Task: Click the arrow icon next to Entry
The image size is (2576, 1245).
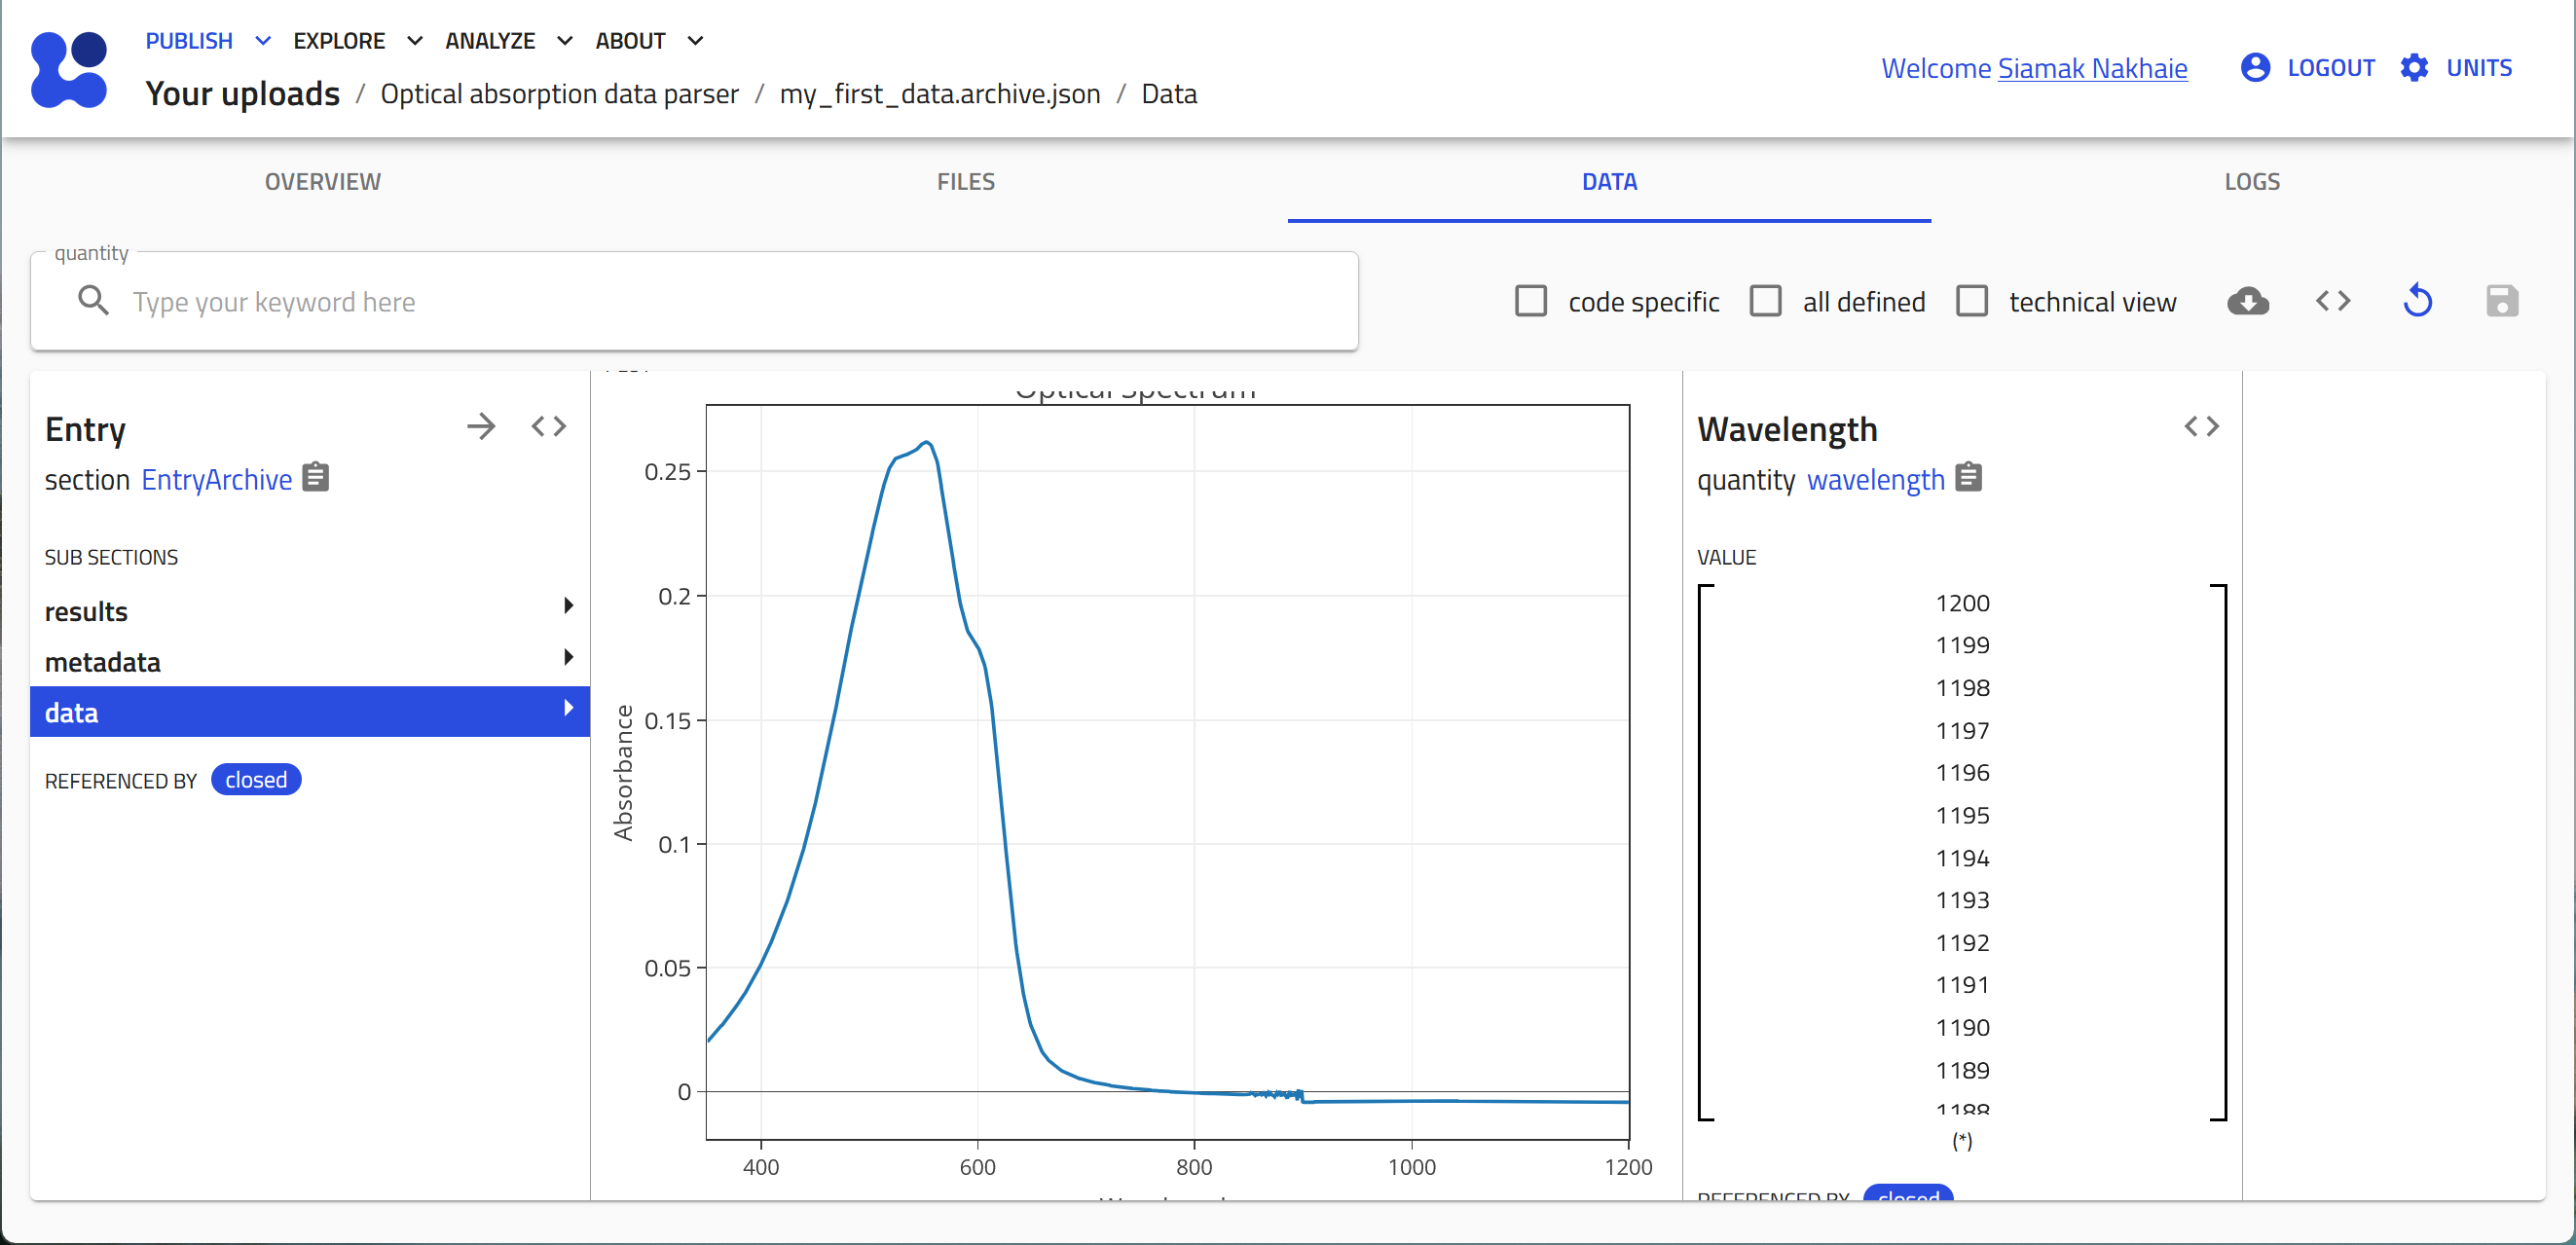Action: pos(481,427)
